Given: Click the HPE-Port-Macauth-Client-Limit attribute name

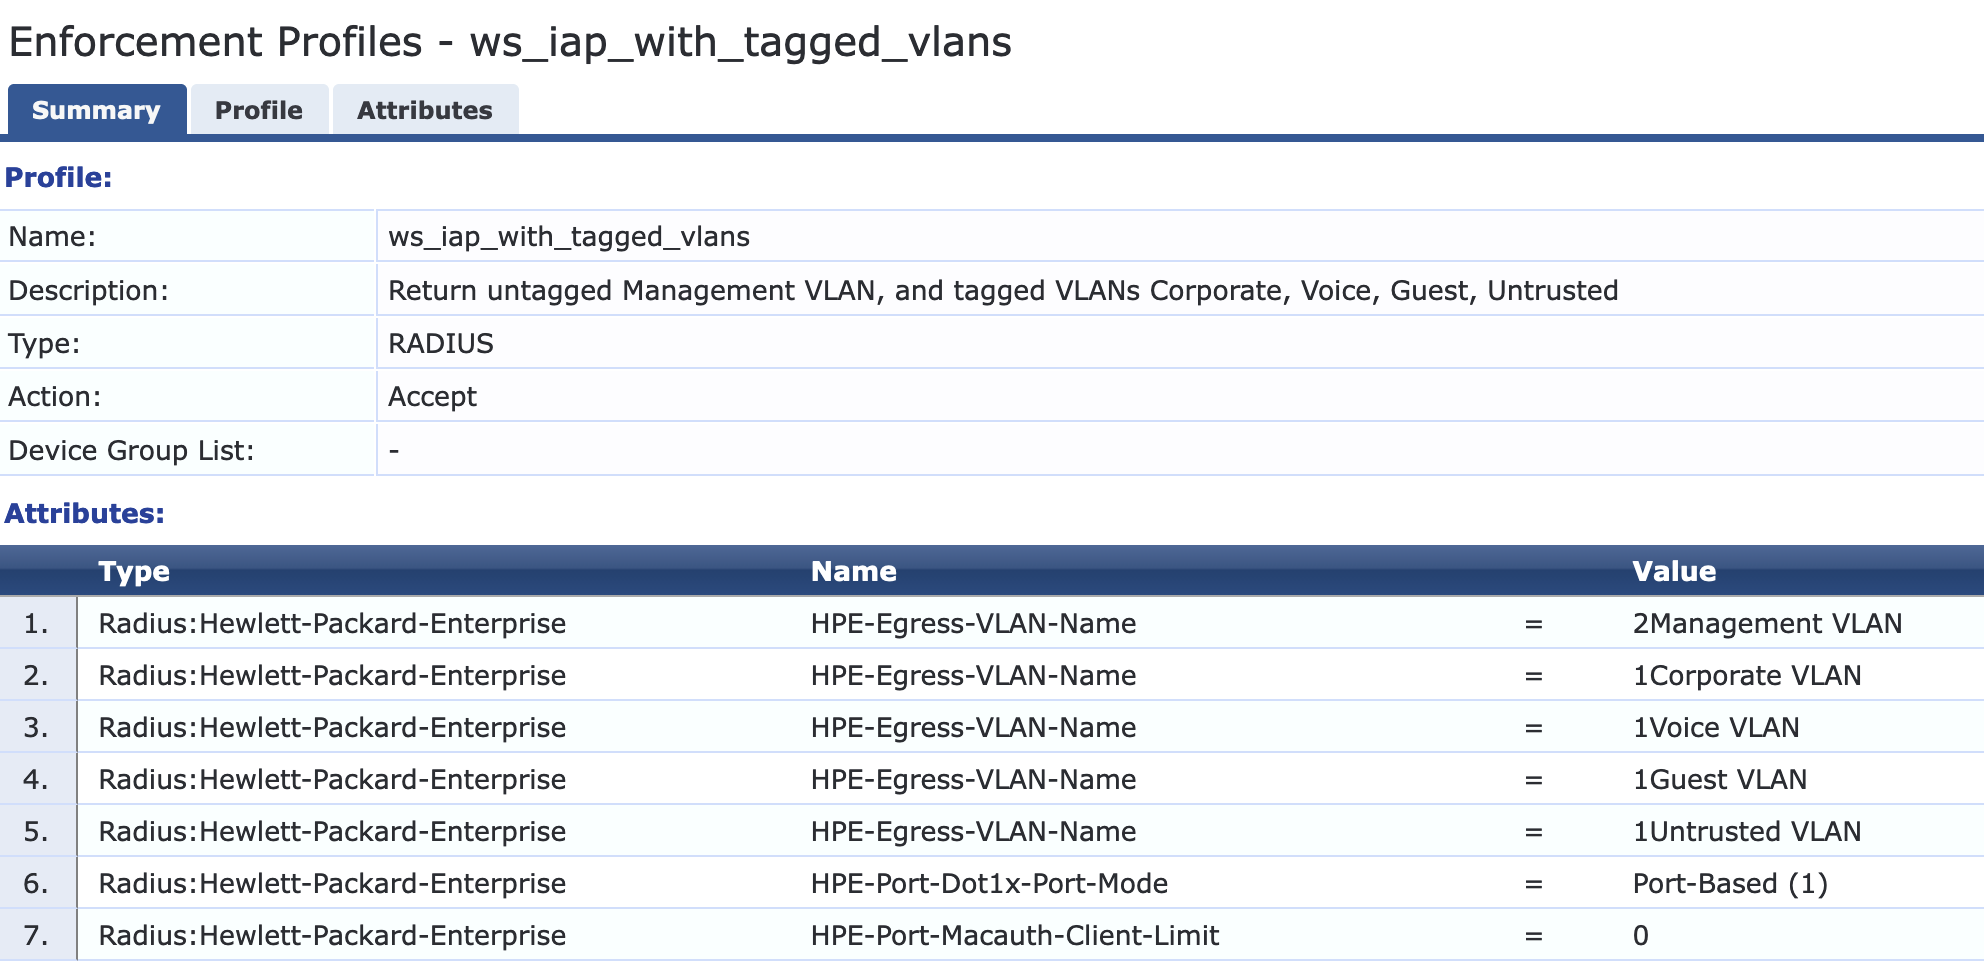Looking at the screenshot, I should (1014, 936).
